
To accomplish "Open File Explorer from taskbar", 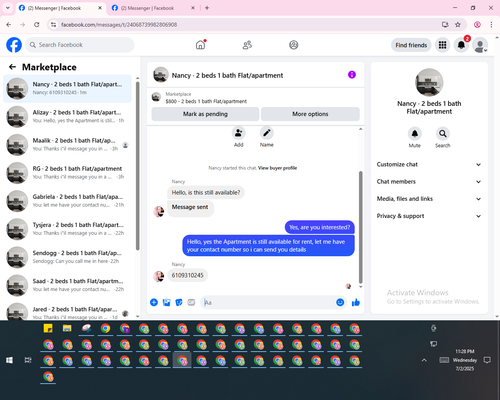I will 67,328.
